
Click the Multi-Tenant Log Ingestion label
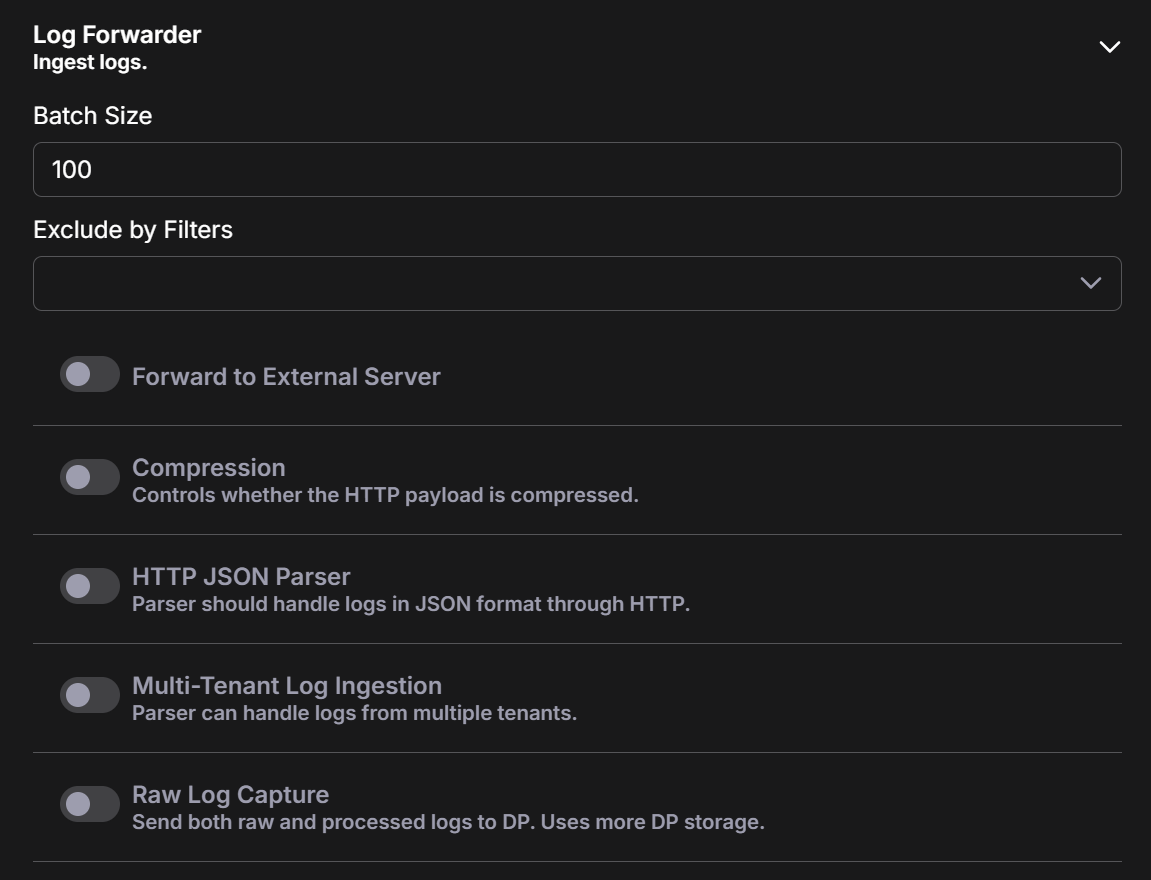pyautogui.click(x=286, y=686)
